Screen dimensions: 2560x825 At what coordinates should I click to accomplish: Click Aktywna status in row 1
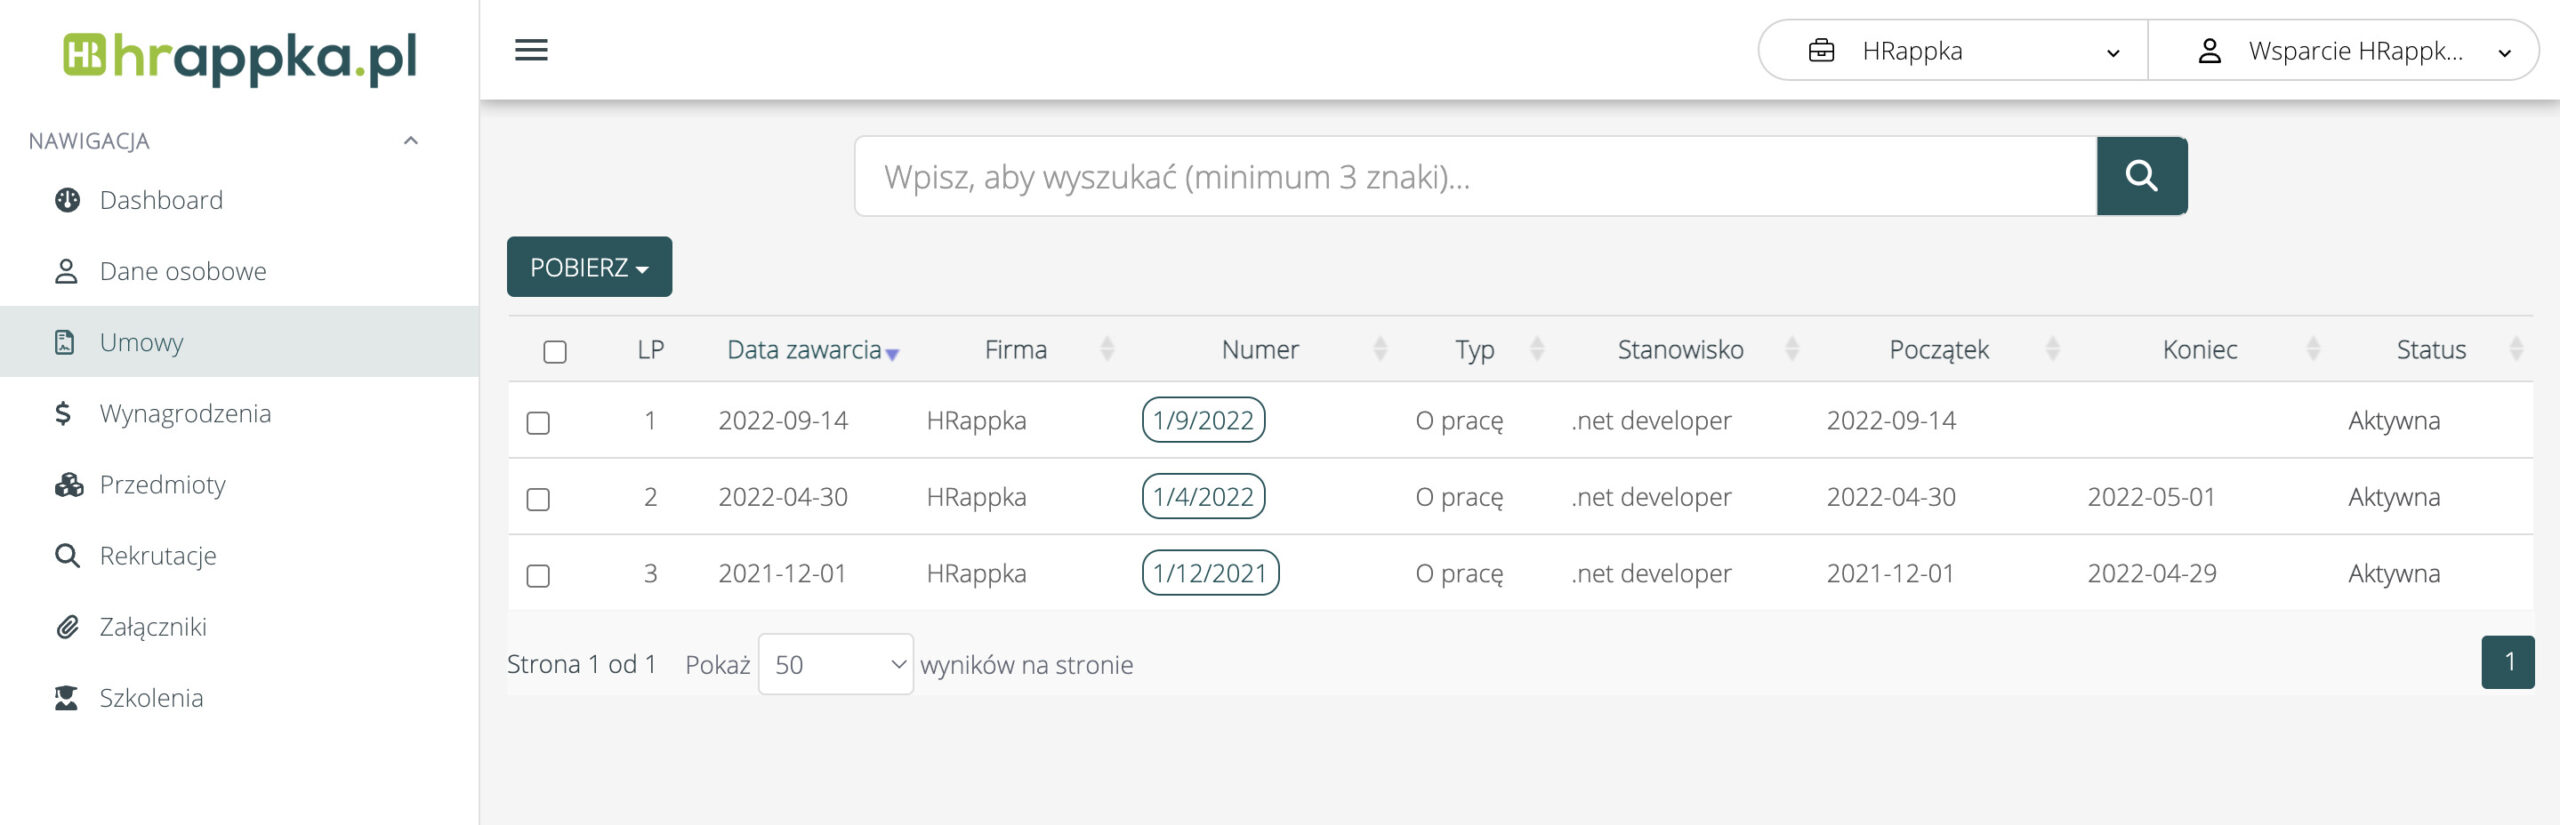click(x=2394, y=420)
